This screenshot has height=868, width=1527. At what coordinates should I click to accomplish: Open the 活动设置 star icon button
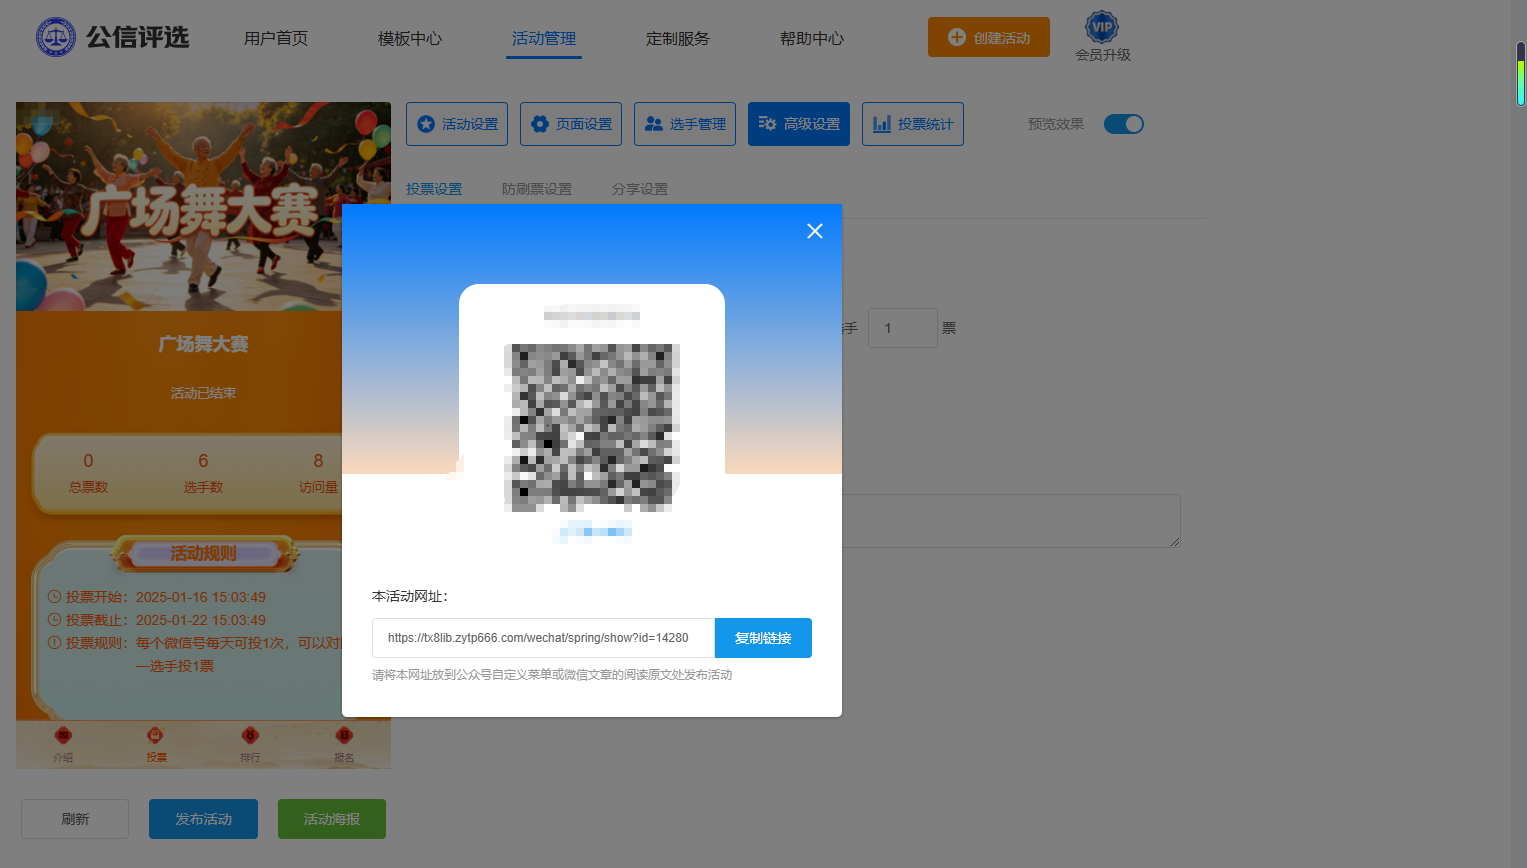point(457,124)
